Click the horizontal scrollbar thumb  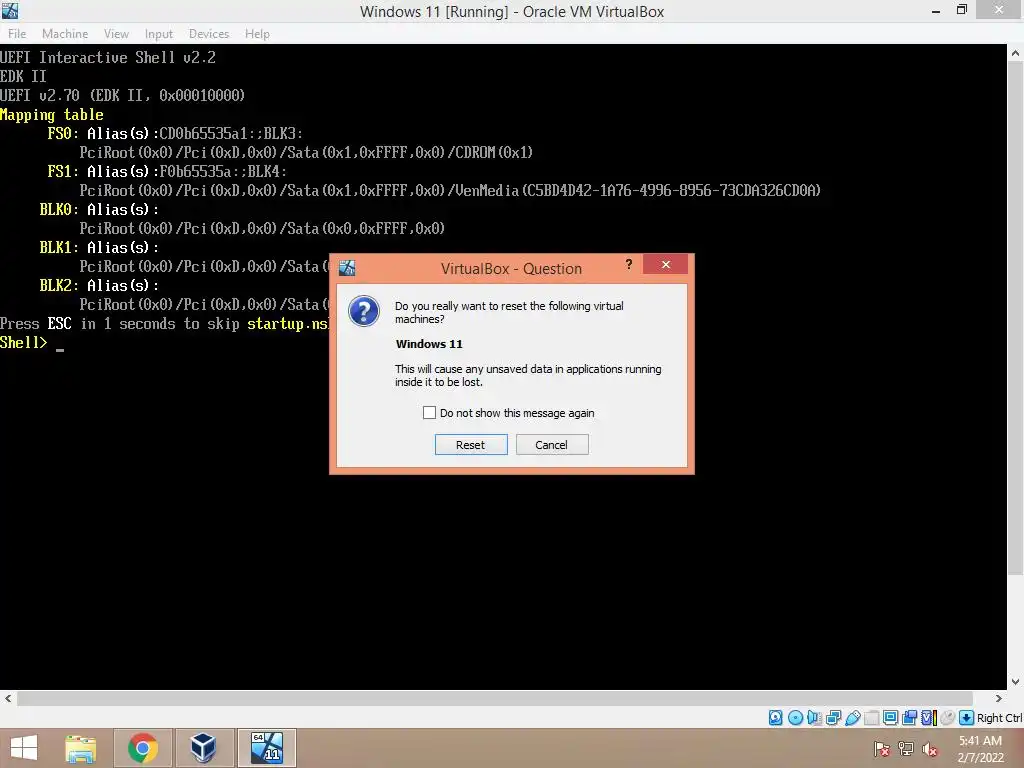495,698
